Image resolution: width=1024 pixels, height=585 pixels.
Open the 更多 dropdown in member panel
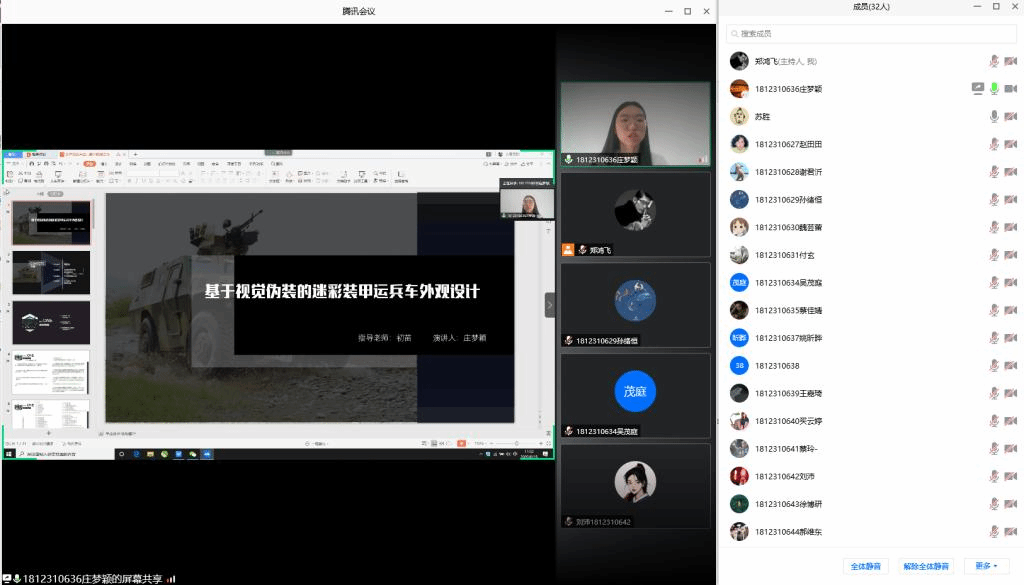986,566
